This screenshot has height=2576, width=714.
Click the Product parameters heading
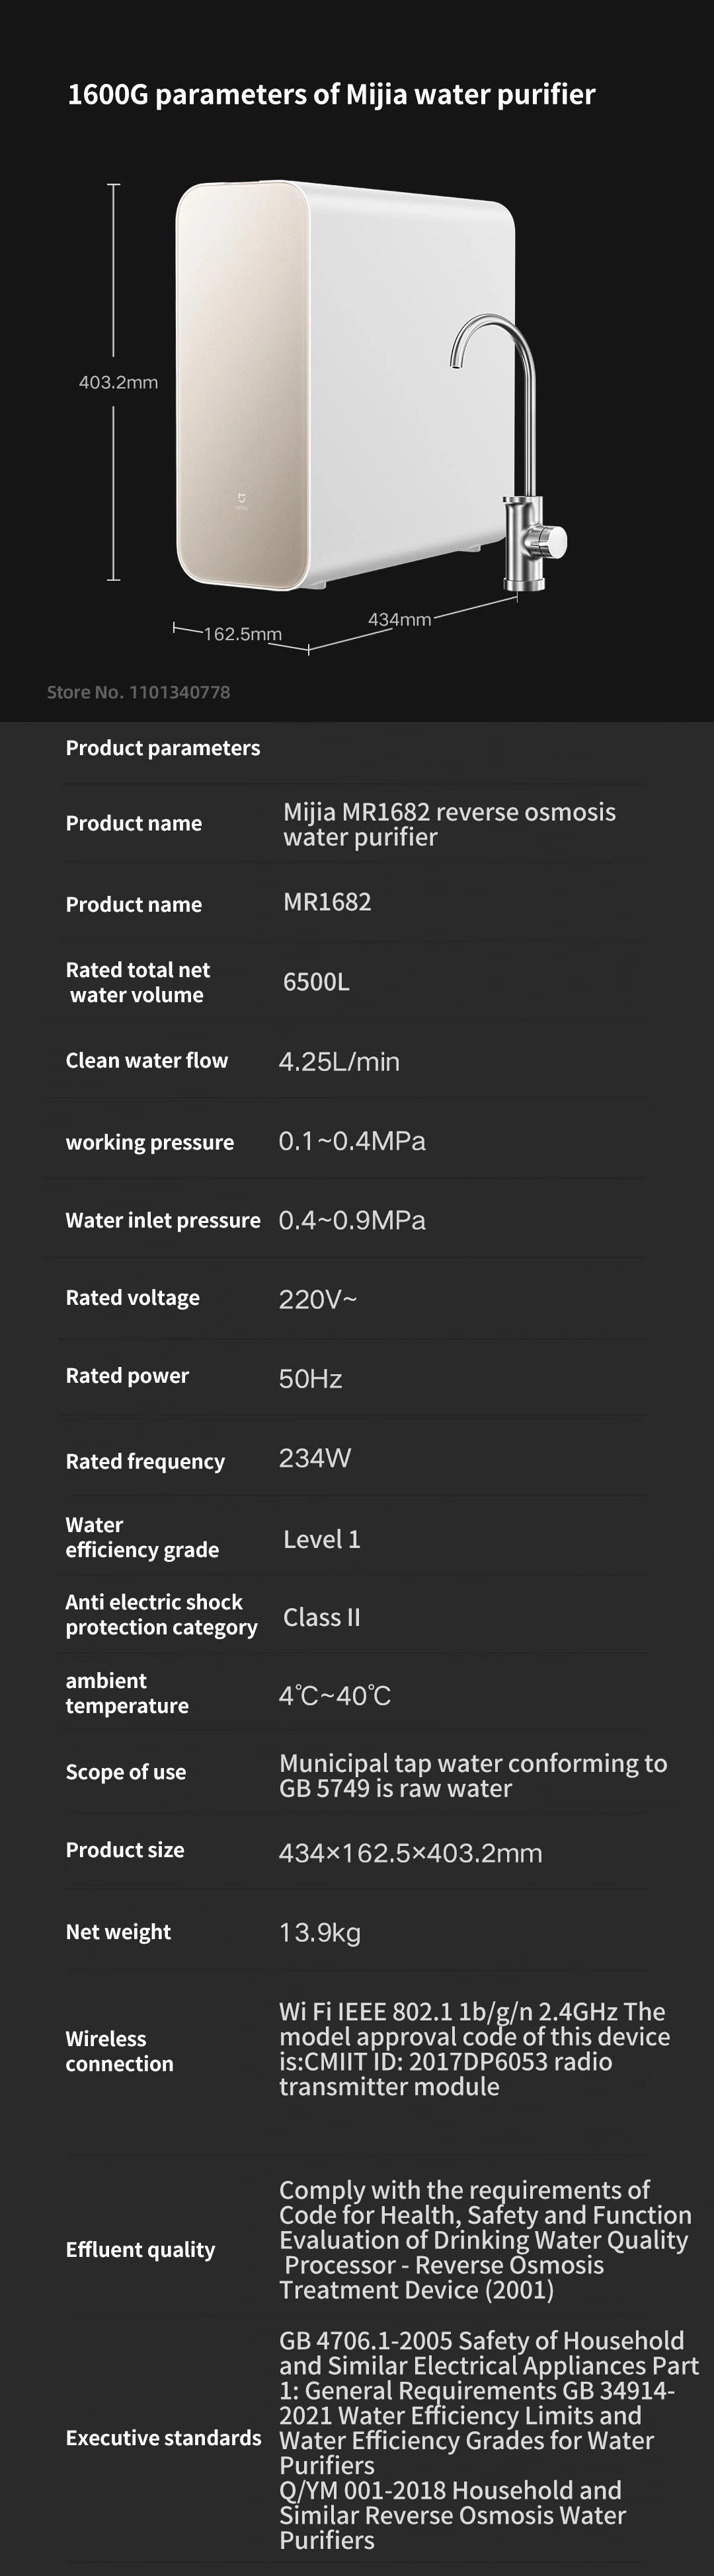click(x=162, y=748)
